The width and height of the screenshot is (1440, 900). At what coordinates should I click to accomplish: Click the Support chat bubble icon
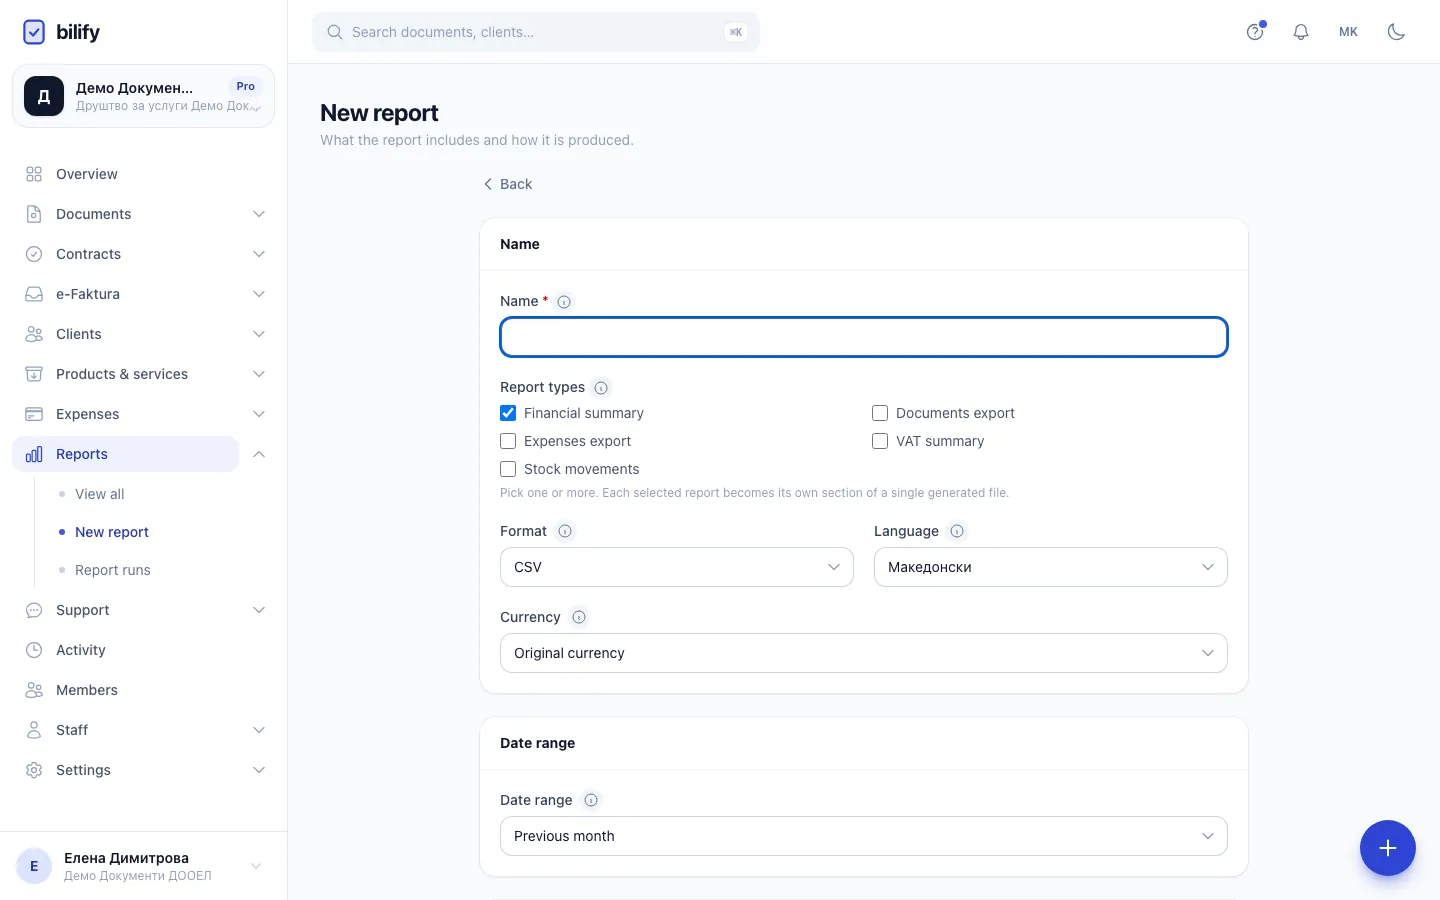click(34, 610)
